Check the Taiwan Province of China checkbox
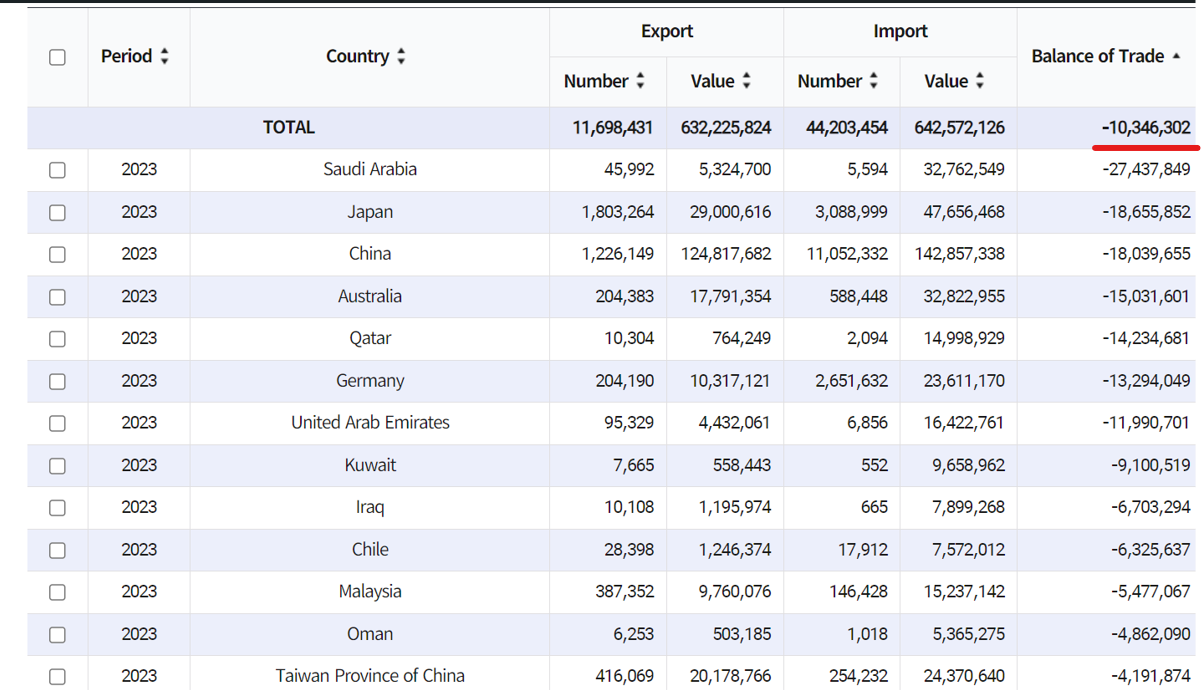Viewport: 1201px width, 690px height. pyautogui.click(x=58, y=676)
